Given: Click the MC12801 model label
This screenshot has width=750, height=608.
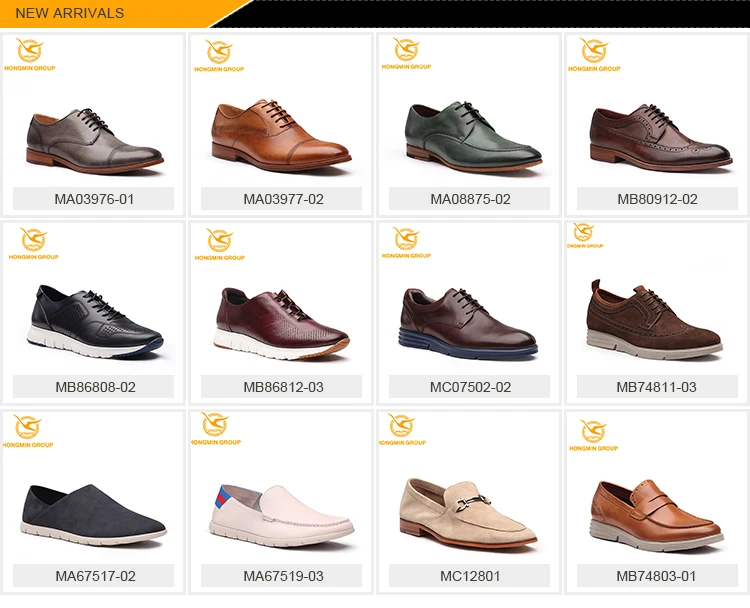Looking at the screenshot, I should point(470,576).
